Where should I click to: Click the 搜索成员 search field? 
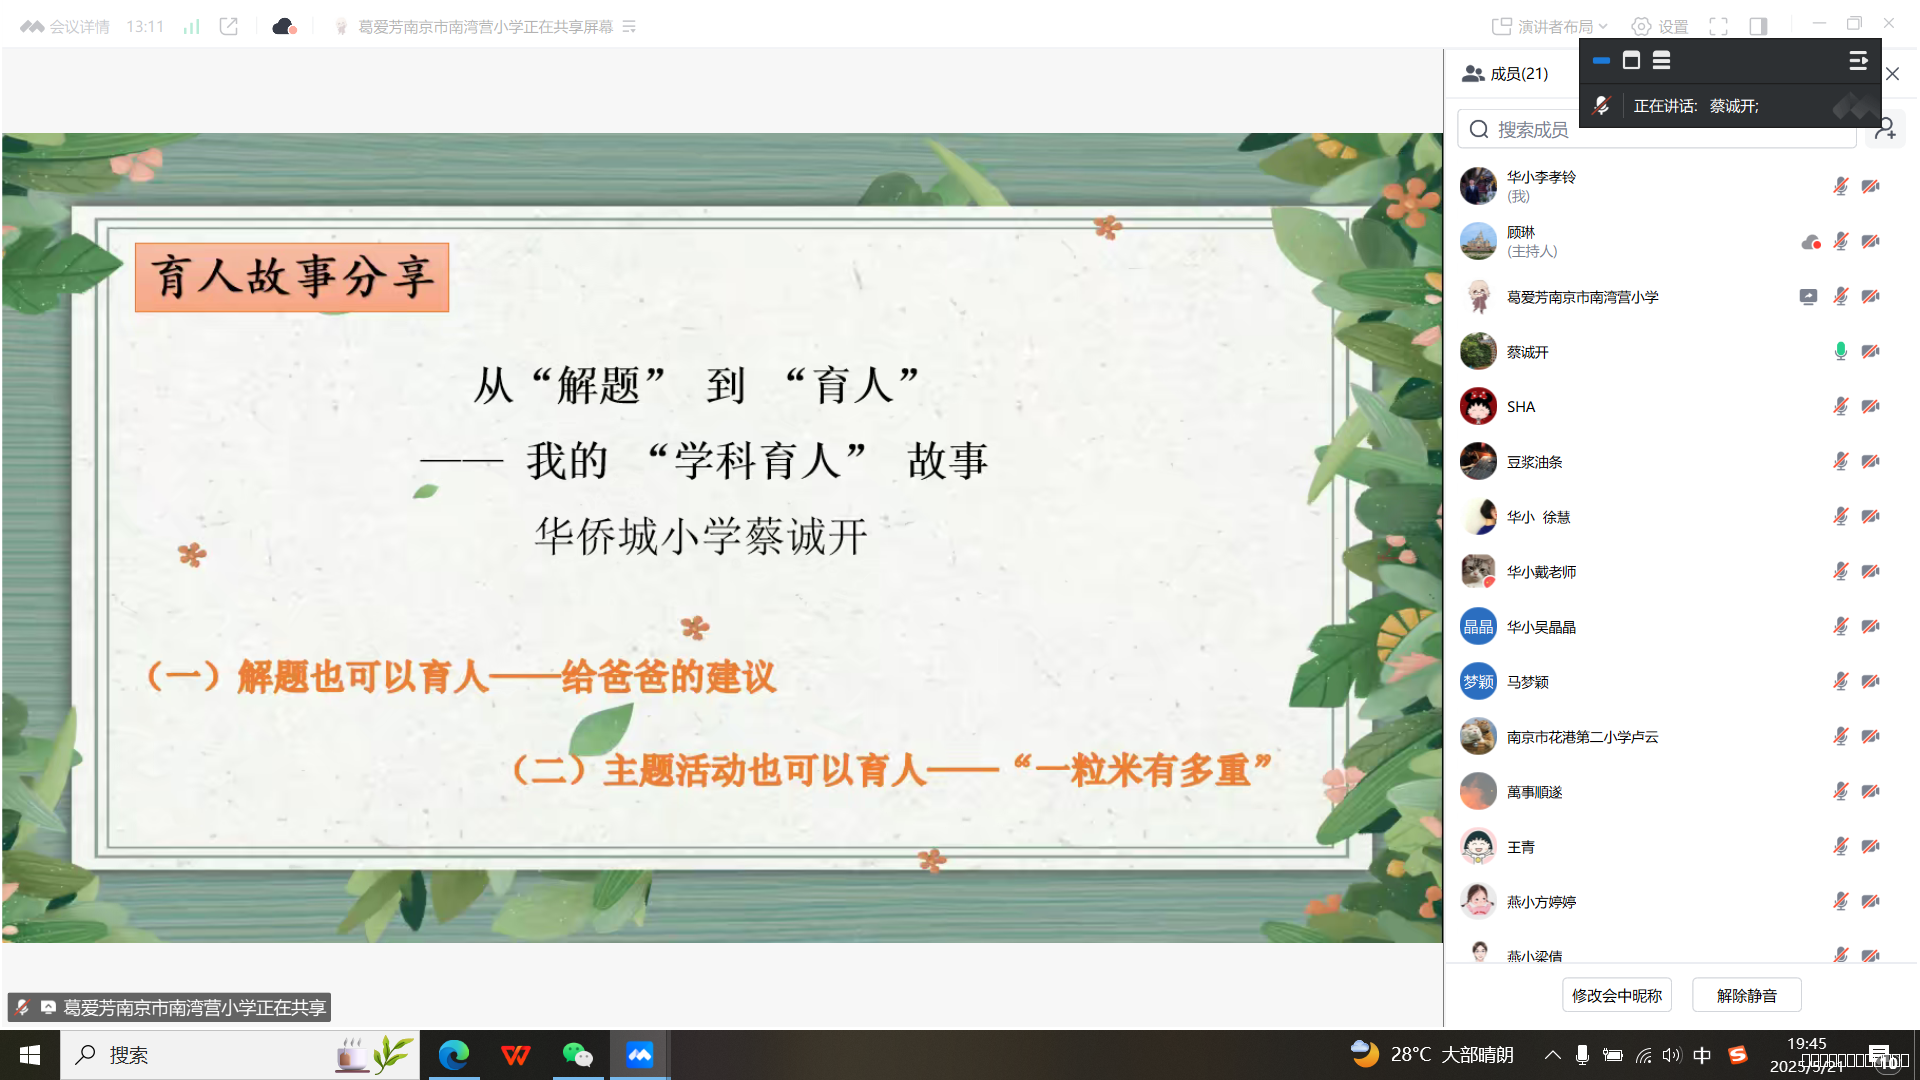(x=1657, y=130)
